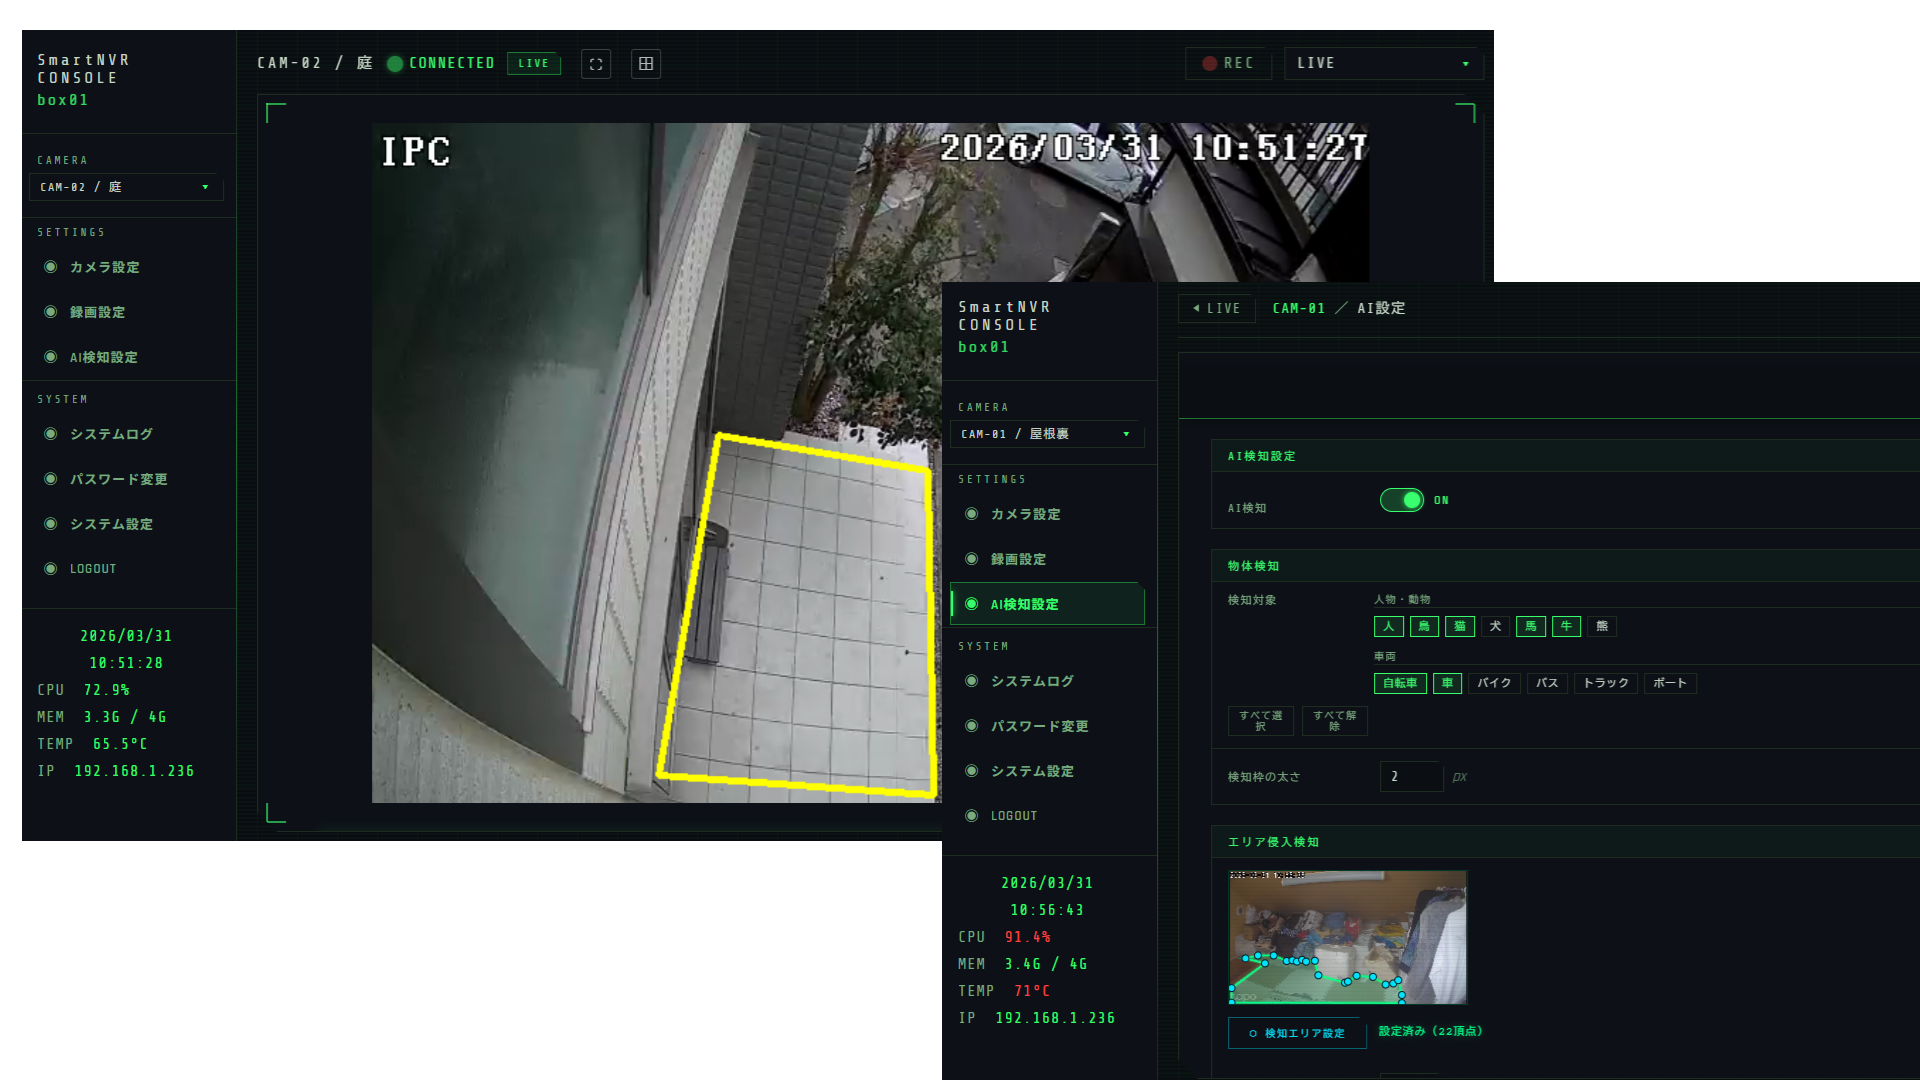Enable the バイク vehicle detection chip

click(x=1494, y=683)
